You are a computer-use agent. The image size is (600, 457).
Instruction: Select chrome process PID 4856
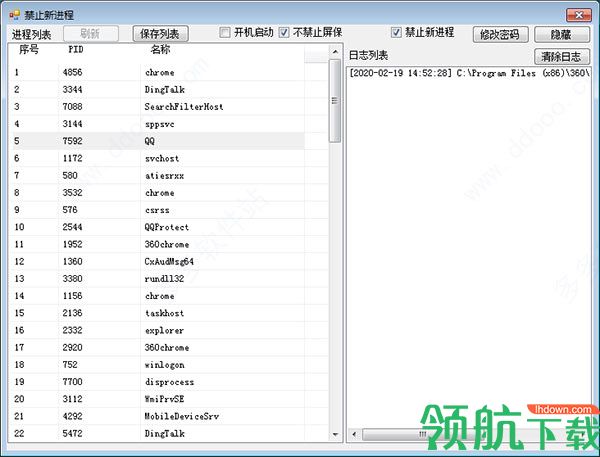click(x=159, y=72)
